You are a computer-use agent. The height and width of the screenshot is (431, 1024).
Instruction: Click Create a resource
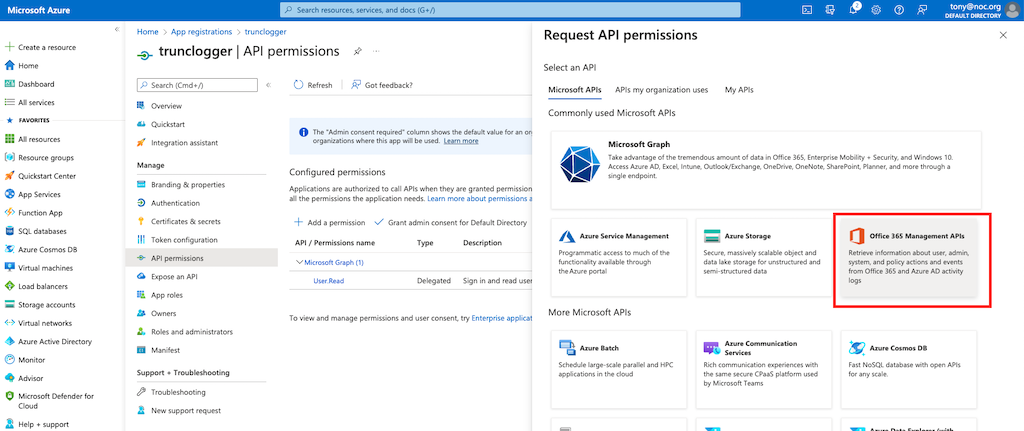(x=40, y=47)
